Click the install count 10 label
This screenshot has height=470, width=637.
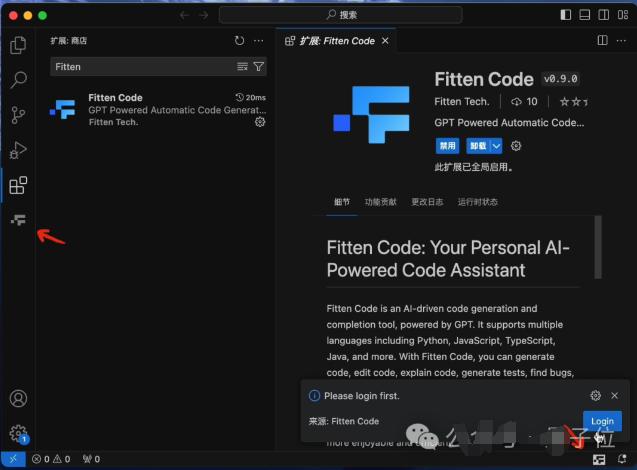(524, 102)
